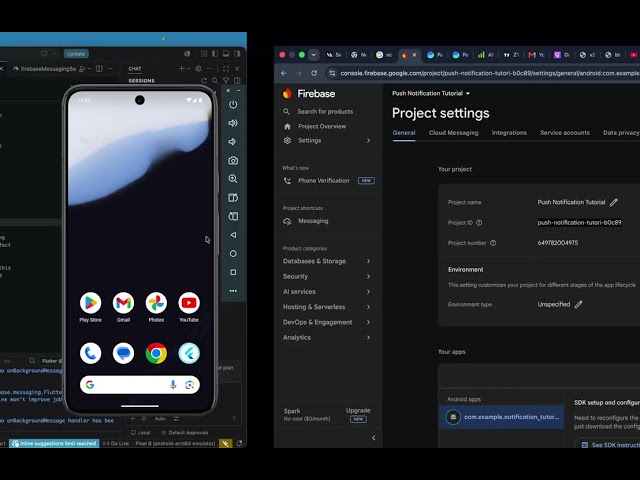The height and width of the screenshot is (480, 640).
Task: Toggle the primary side bar in editor
Action: [215, 53]
